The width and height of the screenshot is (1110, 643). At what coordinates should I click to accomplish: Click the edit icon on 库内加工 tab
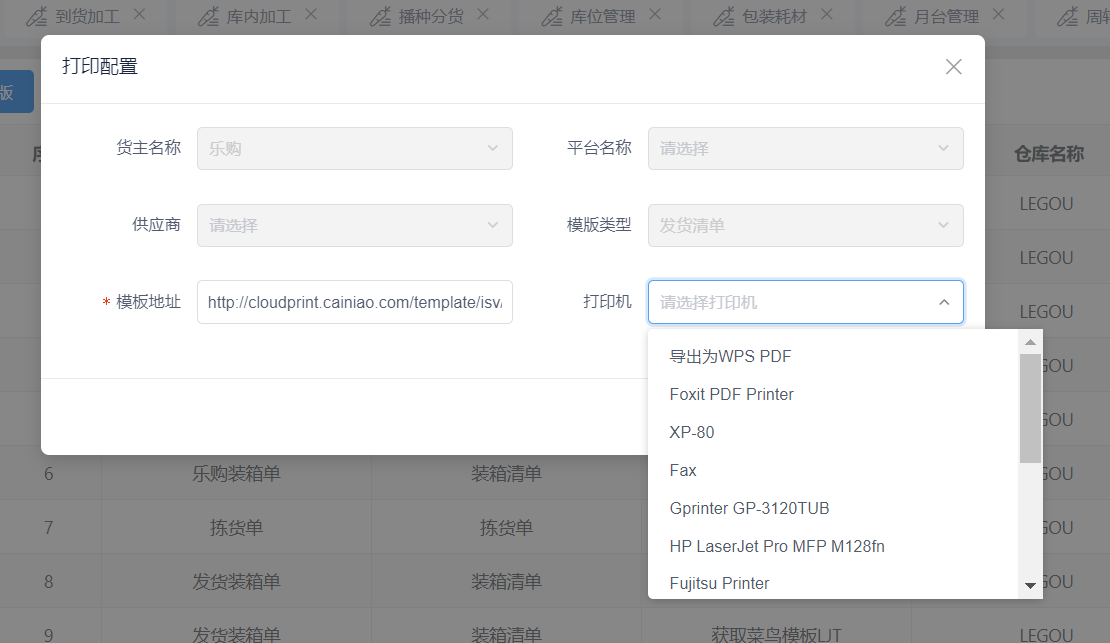(208, 16)
